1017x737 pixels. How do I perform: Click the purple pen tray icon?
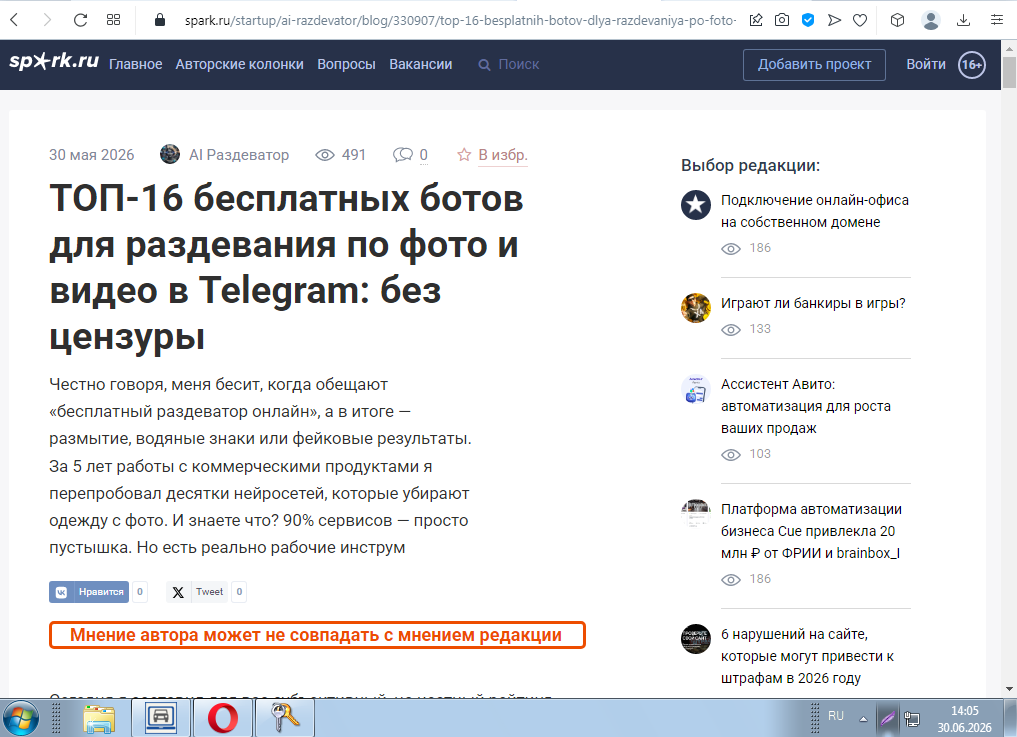pos(887,718)
